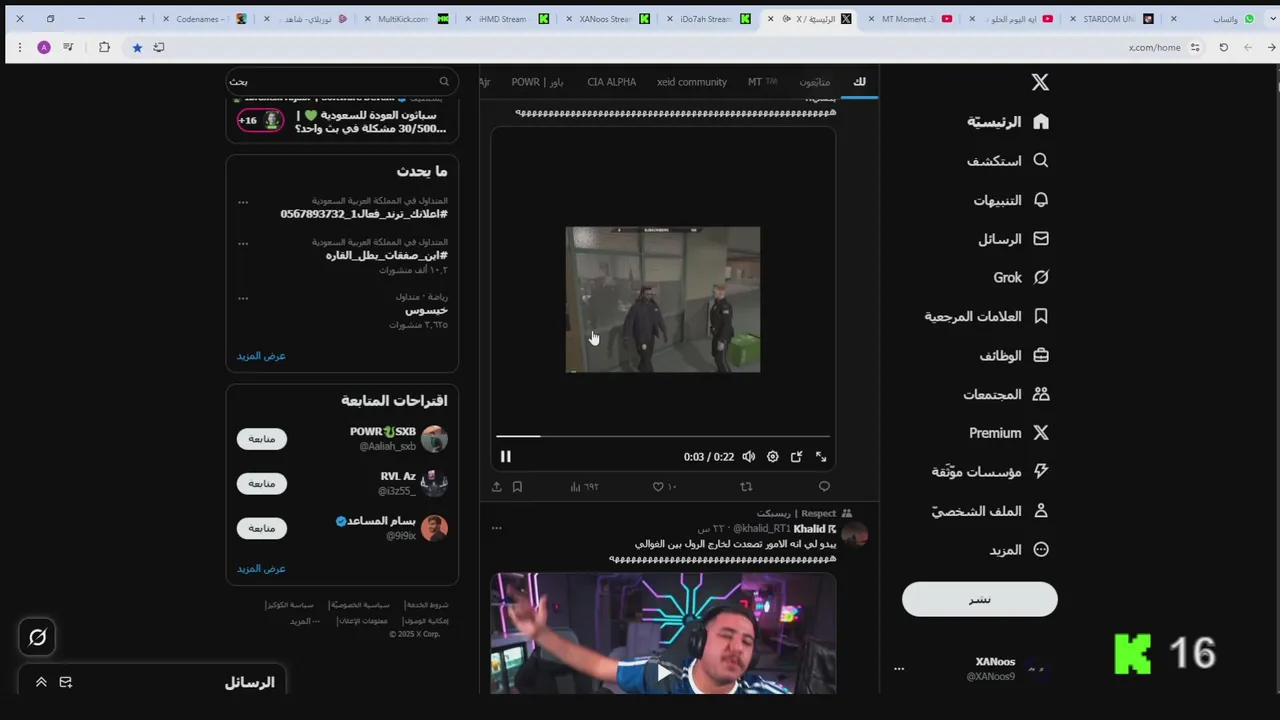Open the More (المزيد) sidebar menu
The width and height of the screenshot is (1280, 720).
click(x=1018, y=550)
